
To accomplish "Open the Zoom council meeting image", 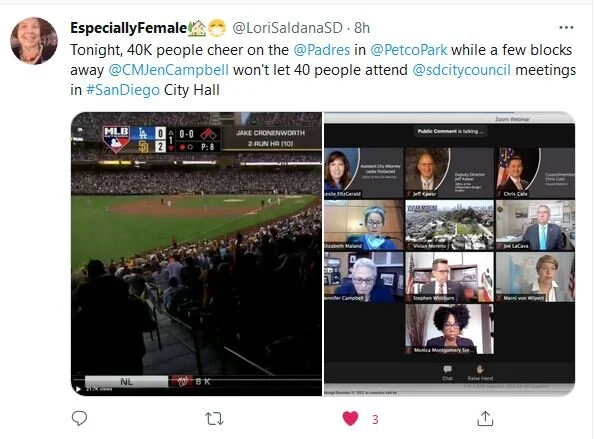I will click(x=449, y=254).
